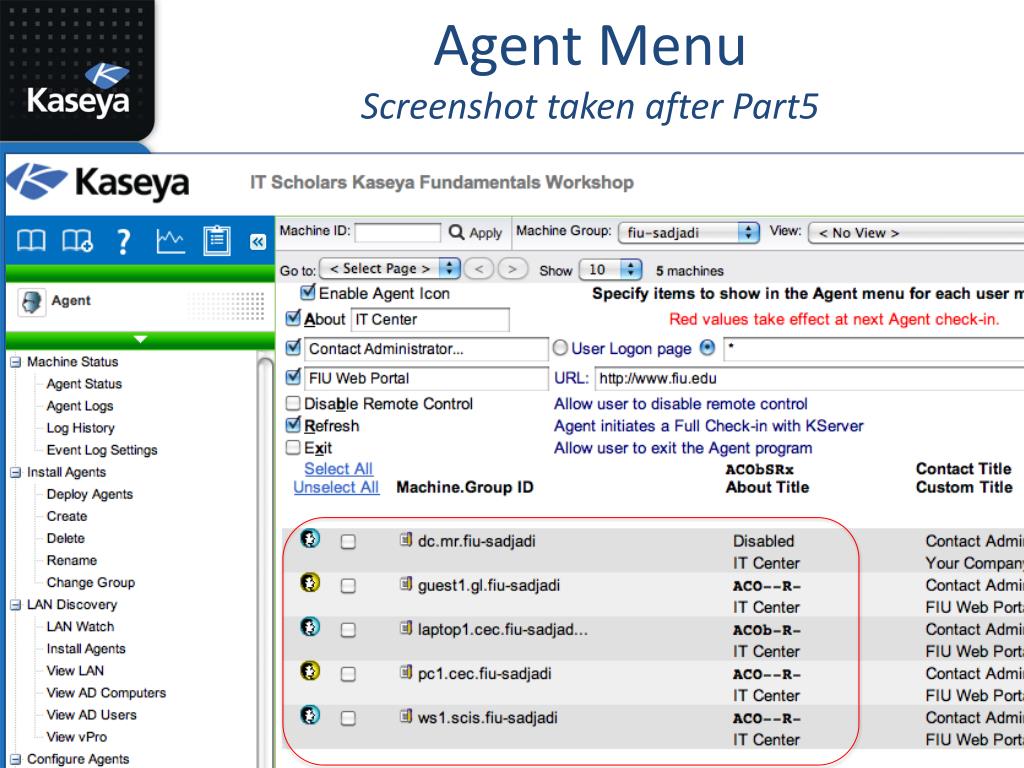Check the box for dc.mr.fiu-sadjadi
The width and height of the screenshot is (1024, 768).
[x=349, y=541]
